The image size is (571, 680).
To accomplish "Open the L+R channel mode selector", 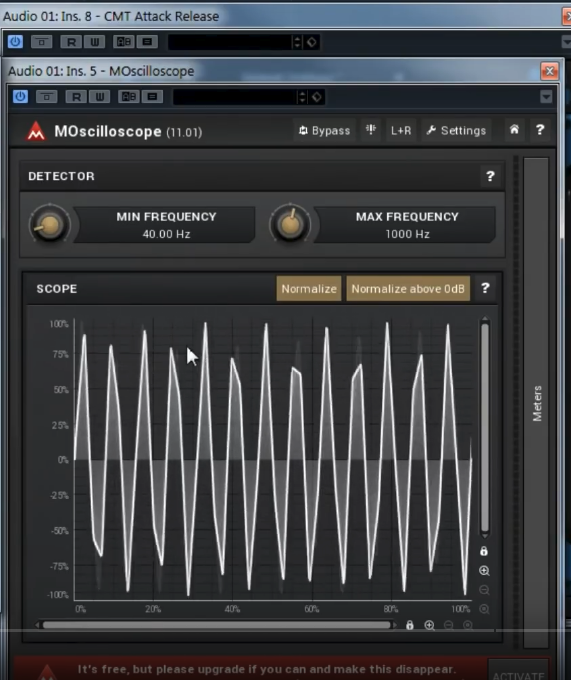I will (x=401, y=131).
